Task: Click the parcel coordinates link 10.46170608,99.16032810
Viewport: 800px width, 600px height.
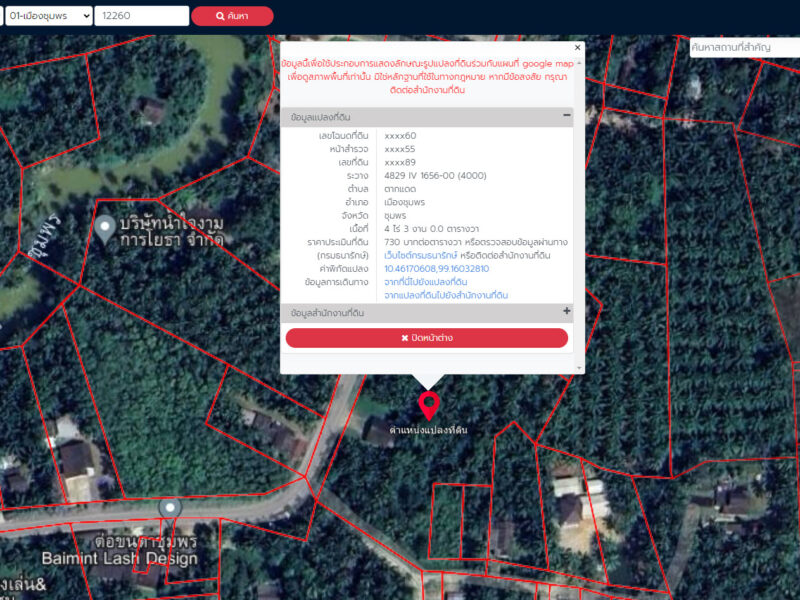Action: (x=436, y=269)
